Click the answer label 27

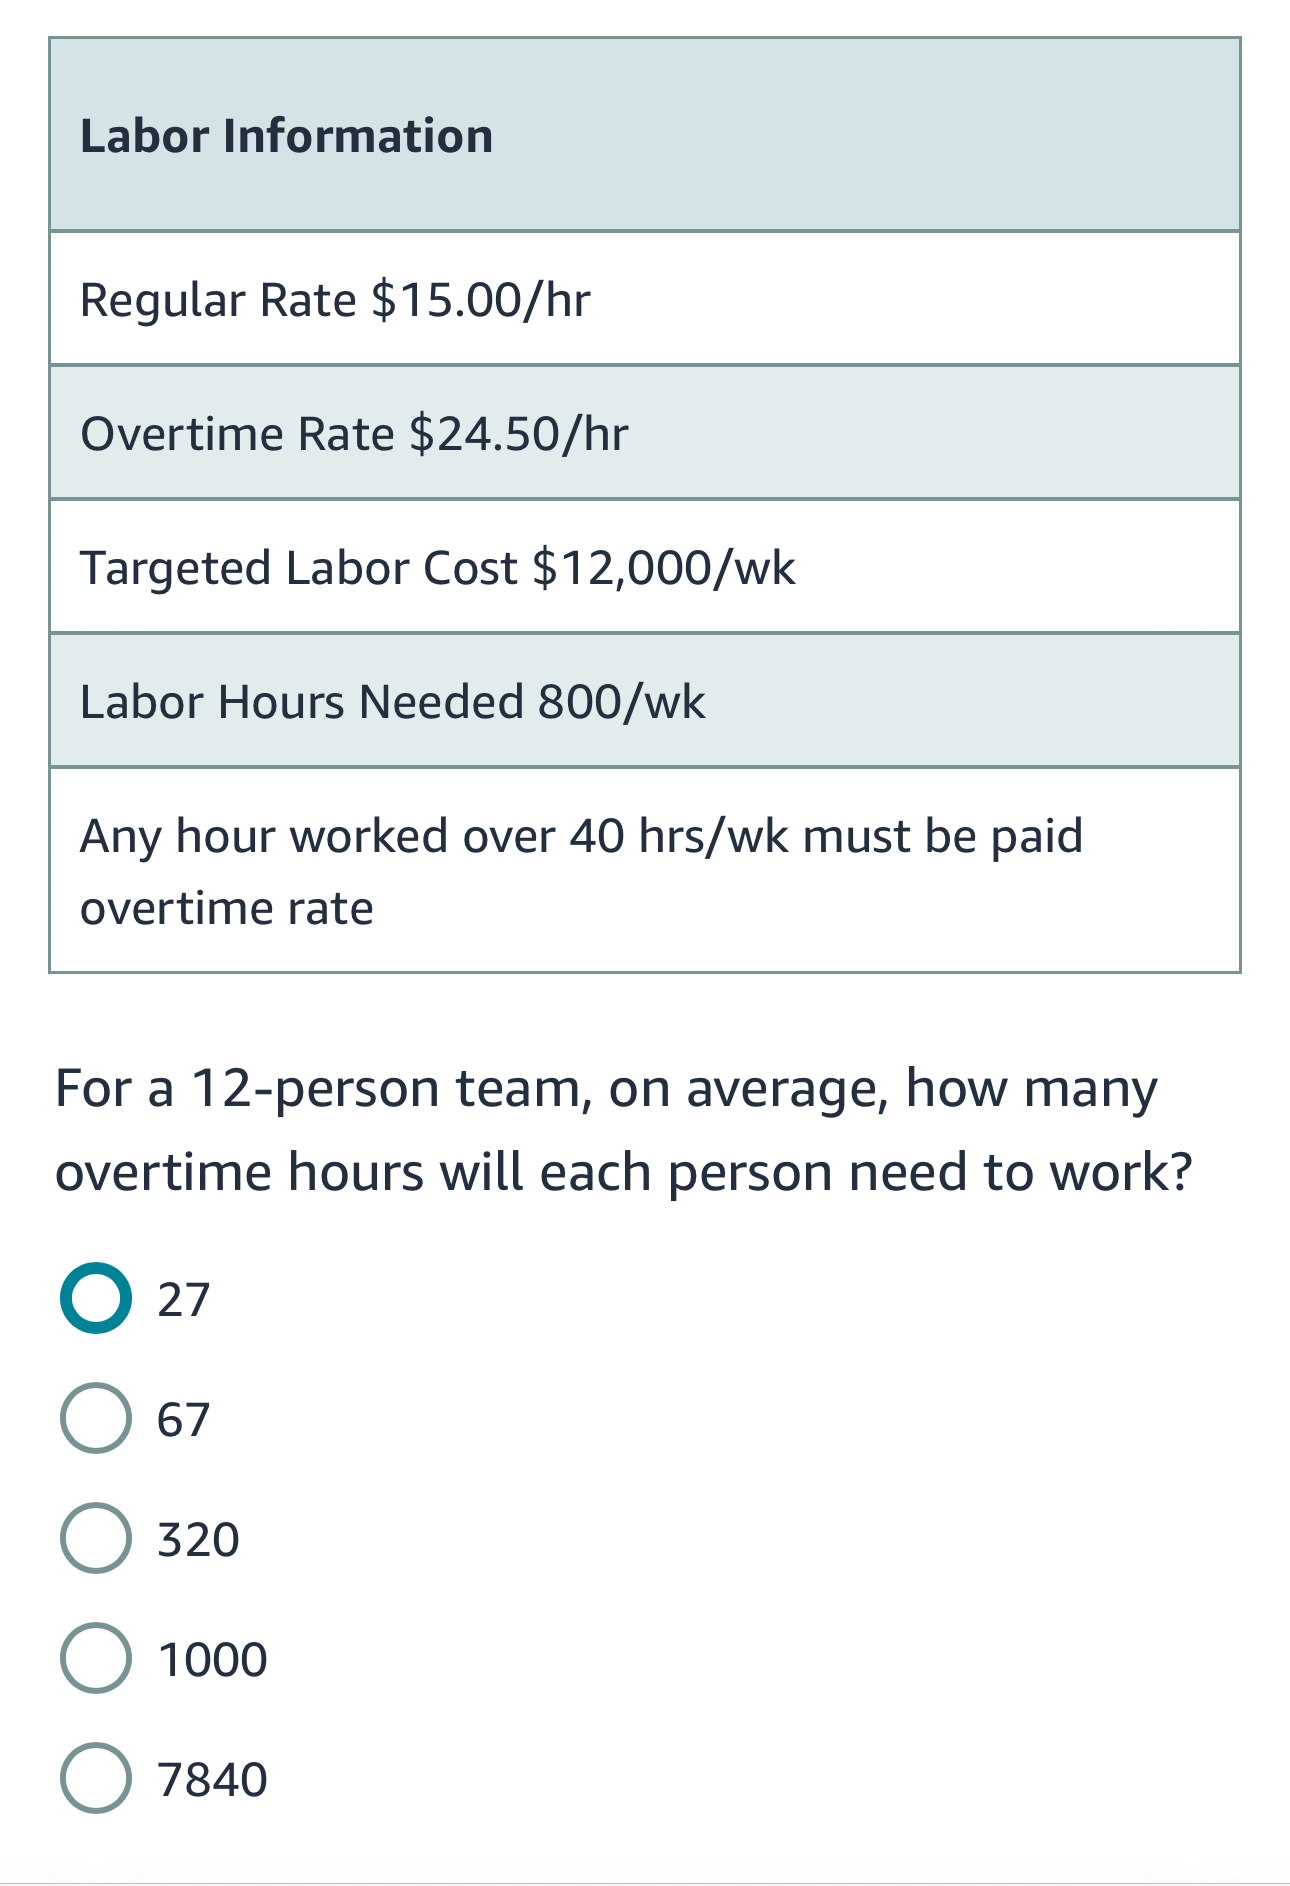click(x=185, y=1298)
